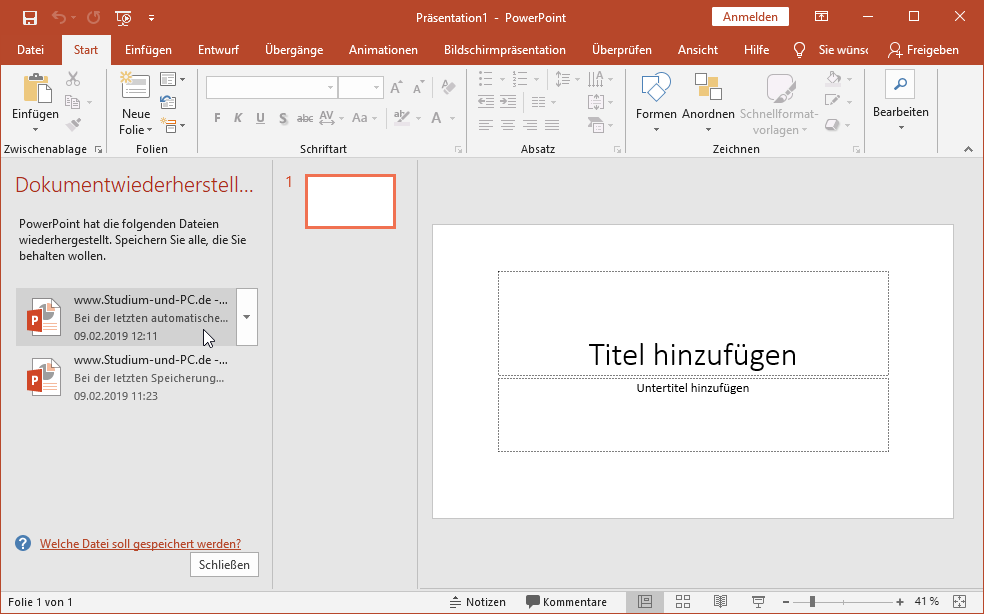
Task: Click the justify text alignment icon
Action: 552,125
